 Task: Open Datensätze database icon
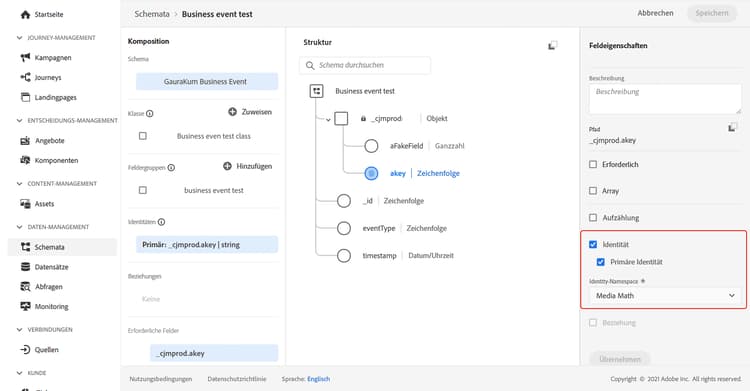(x=25, y=267)
